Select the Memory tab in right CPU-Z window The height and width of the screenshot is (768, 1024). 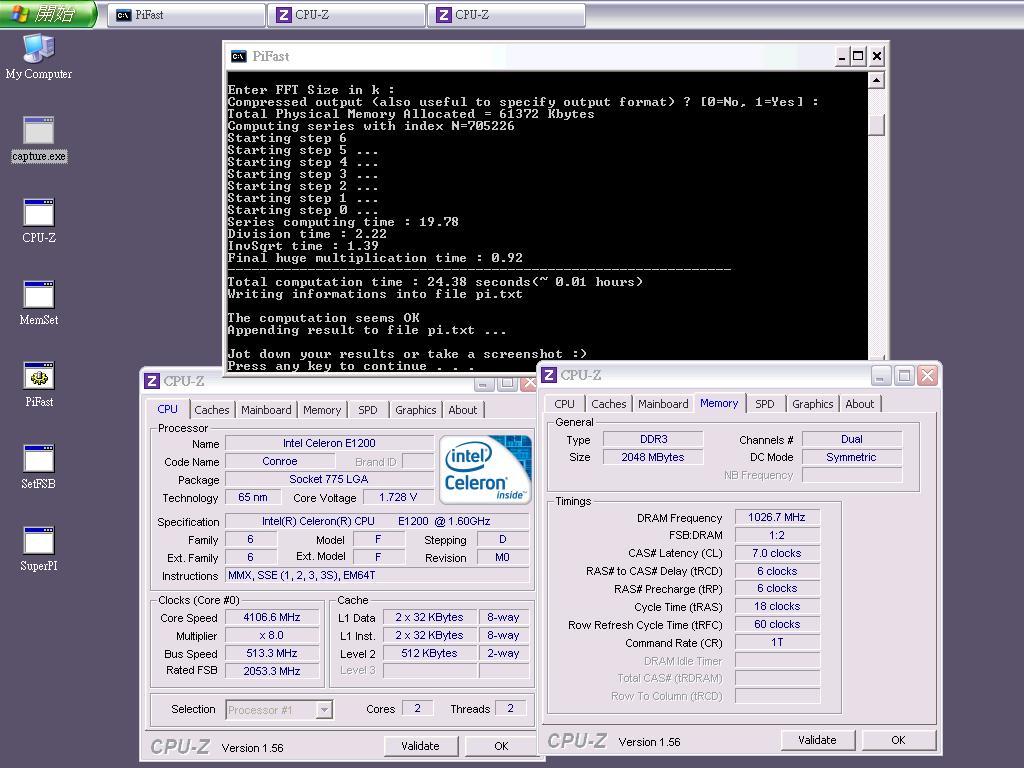[x=719, y=403]
